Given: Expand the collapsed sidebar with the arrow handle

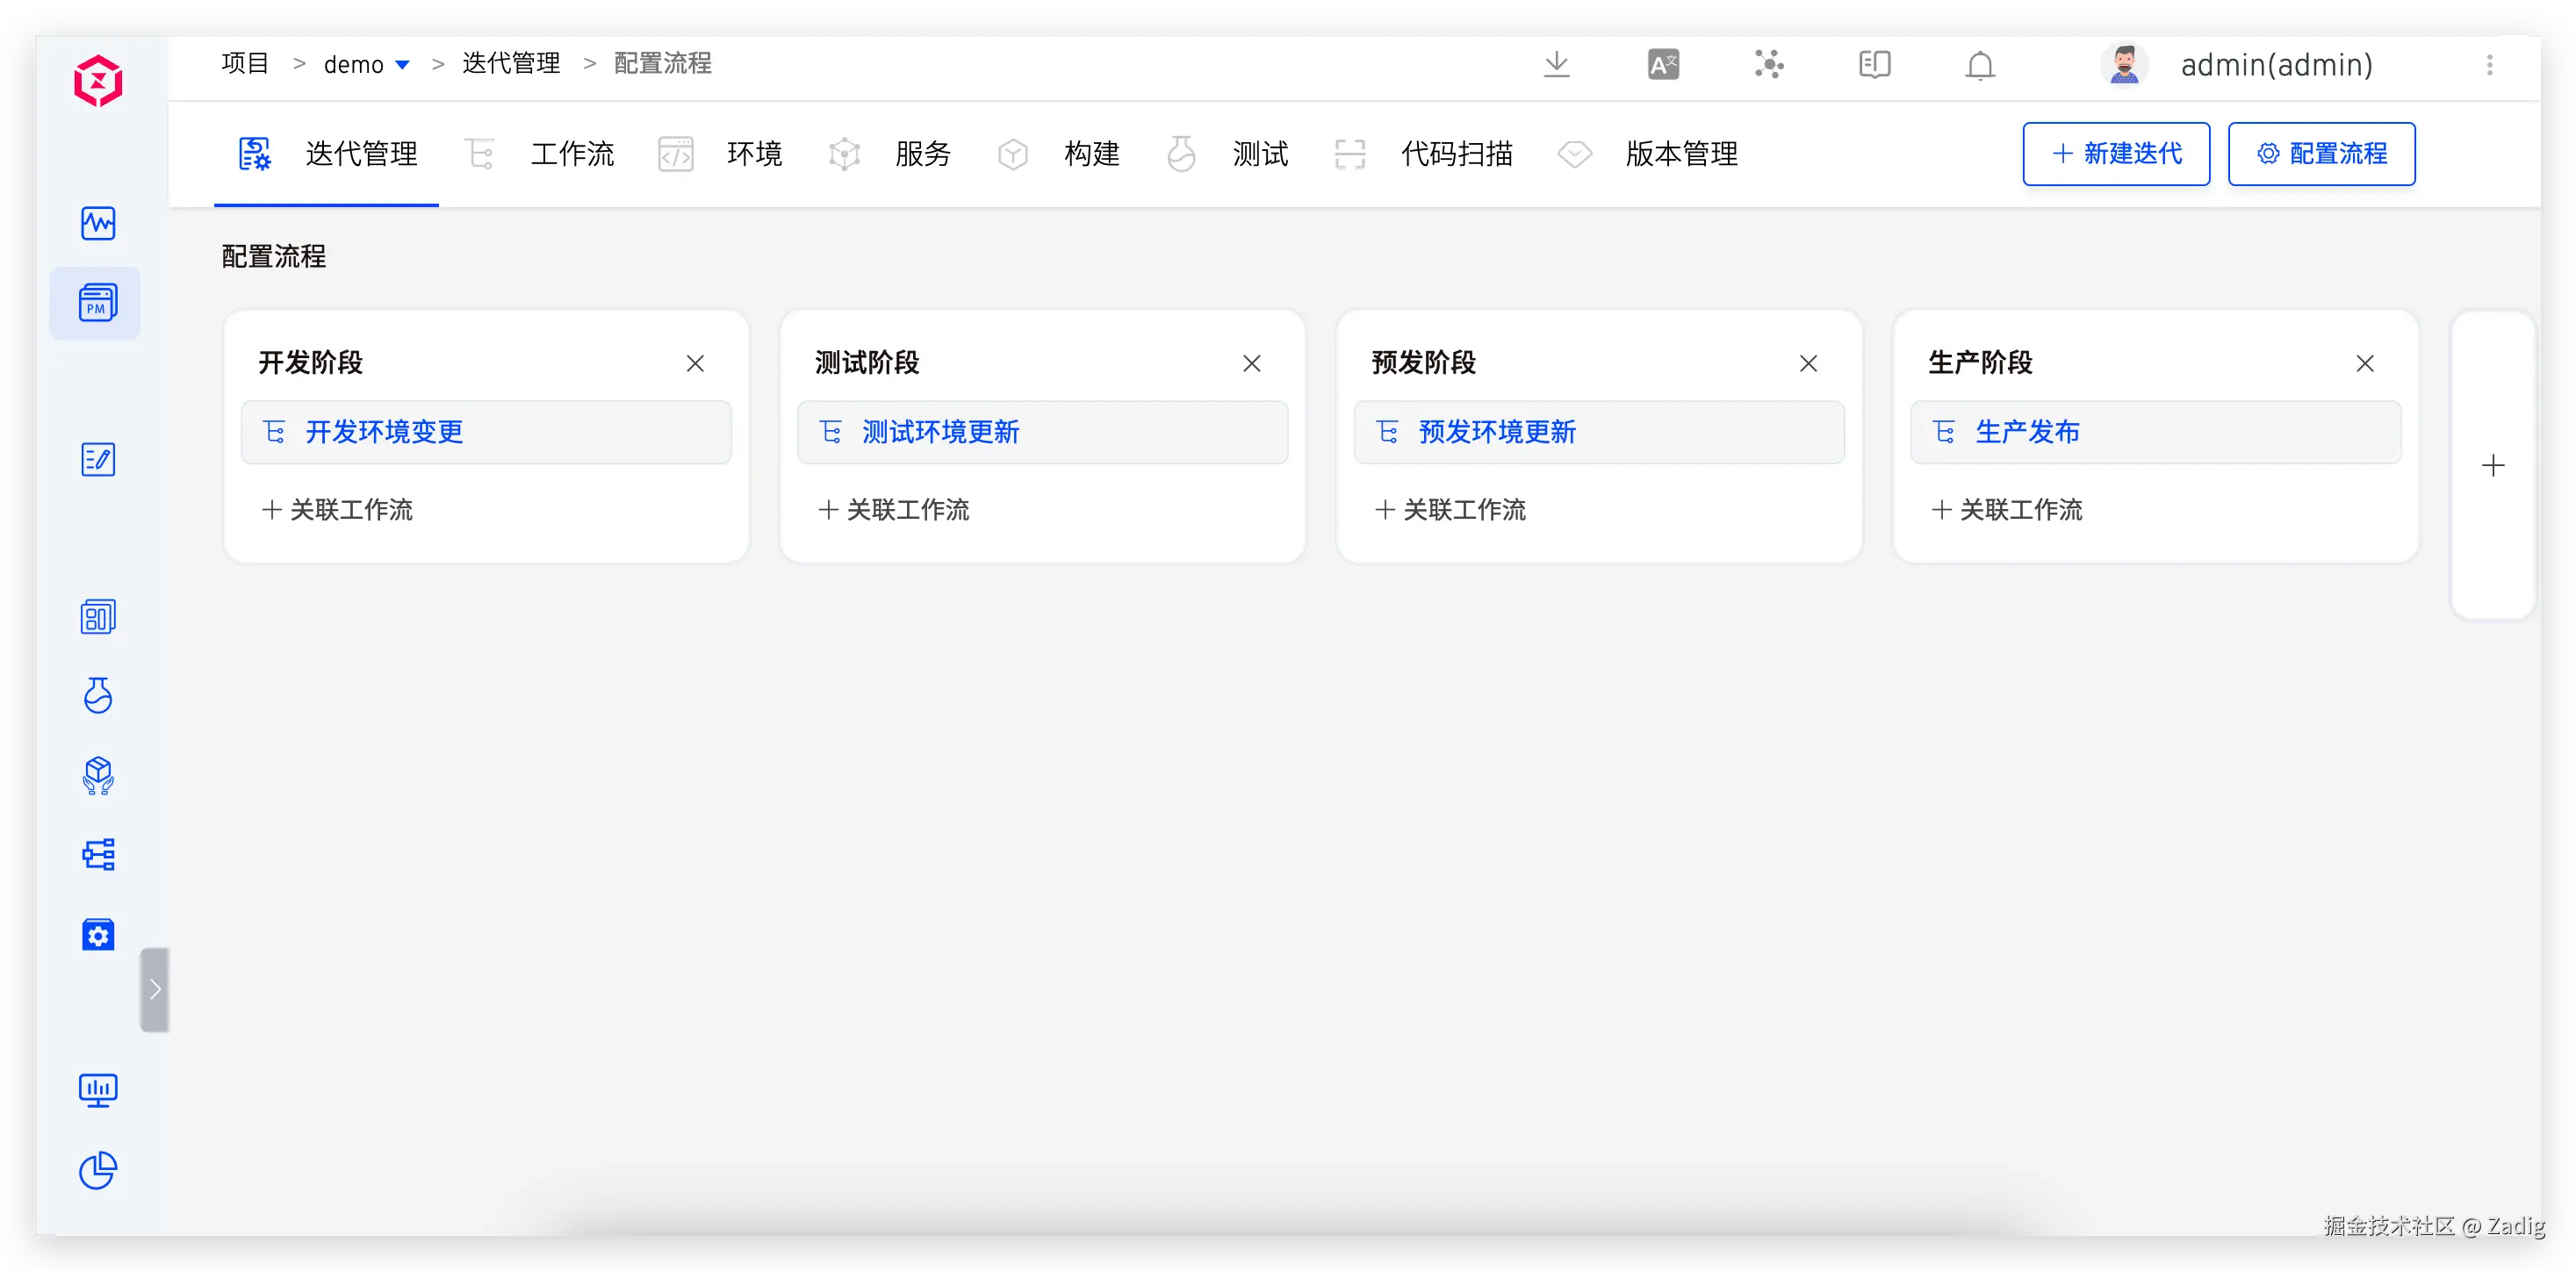Looking at the screenshot, I should pos(155,989).
